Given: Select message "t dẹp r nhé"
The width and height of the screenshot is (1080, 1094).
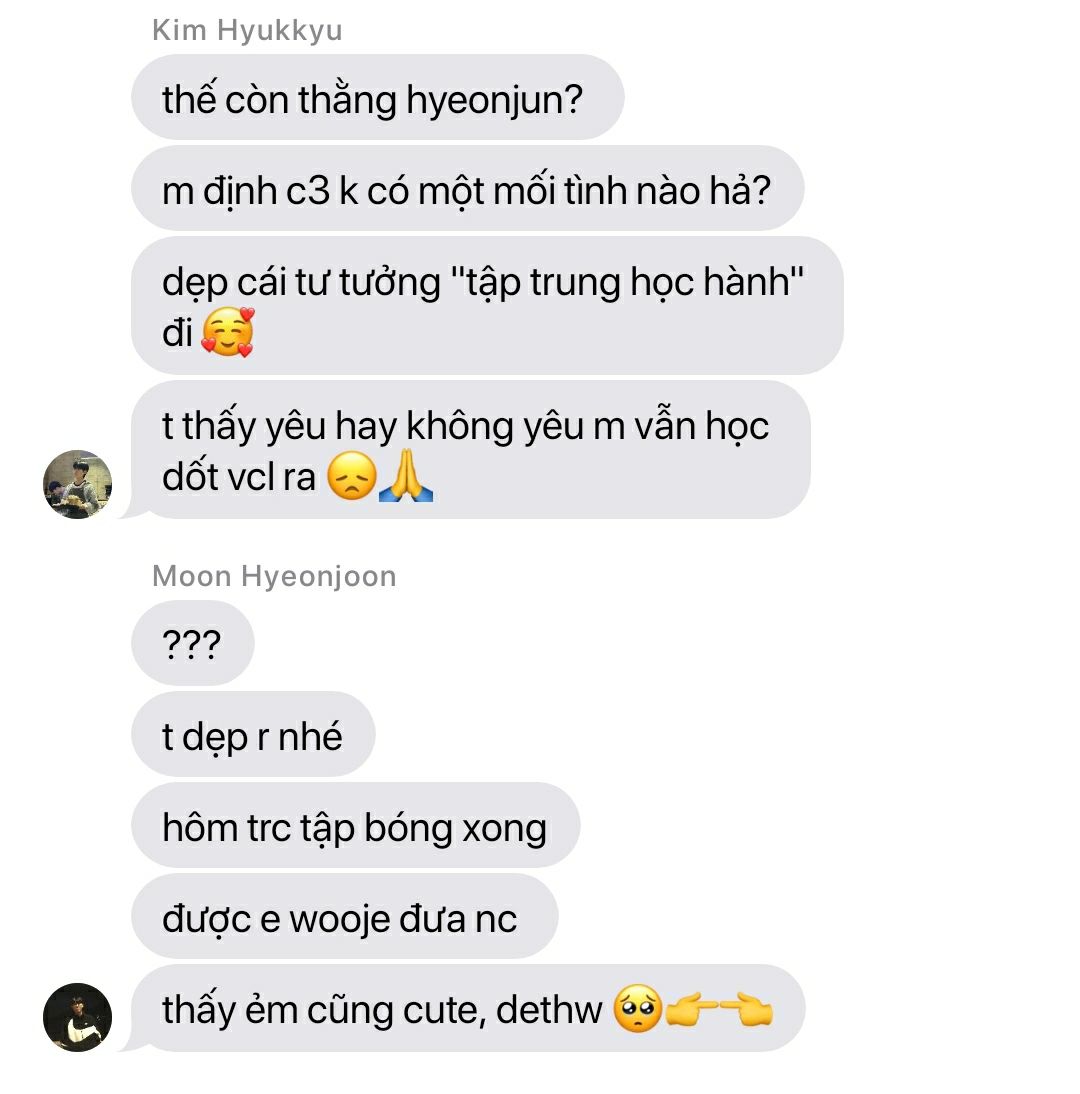Looking at the screenshot, I should tap(253, 734).
